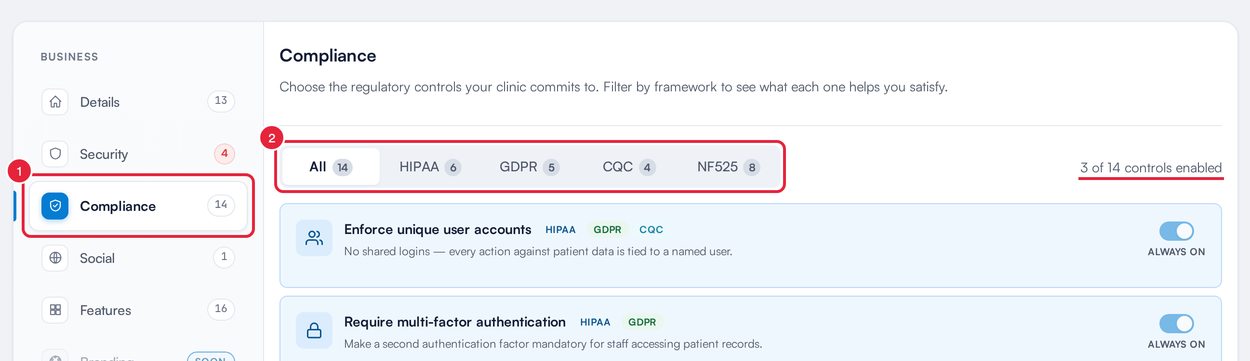Click the Social globe icon

[x=55, y=258]
